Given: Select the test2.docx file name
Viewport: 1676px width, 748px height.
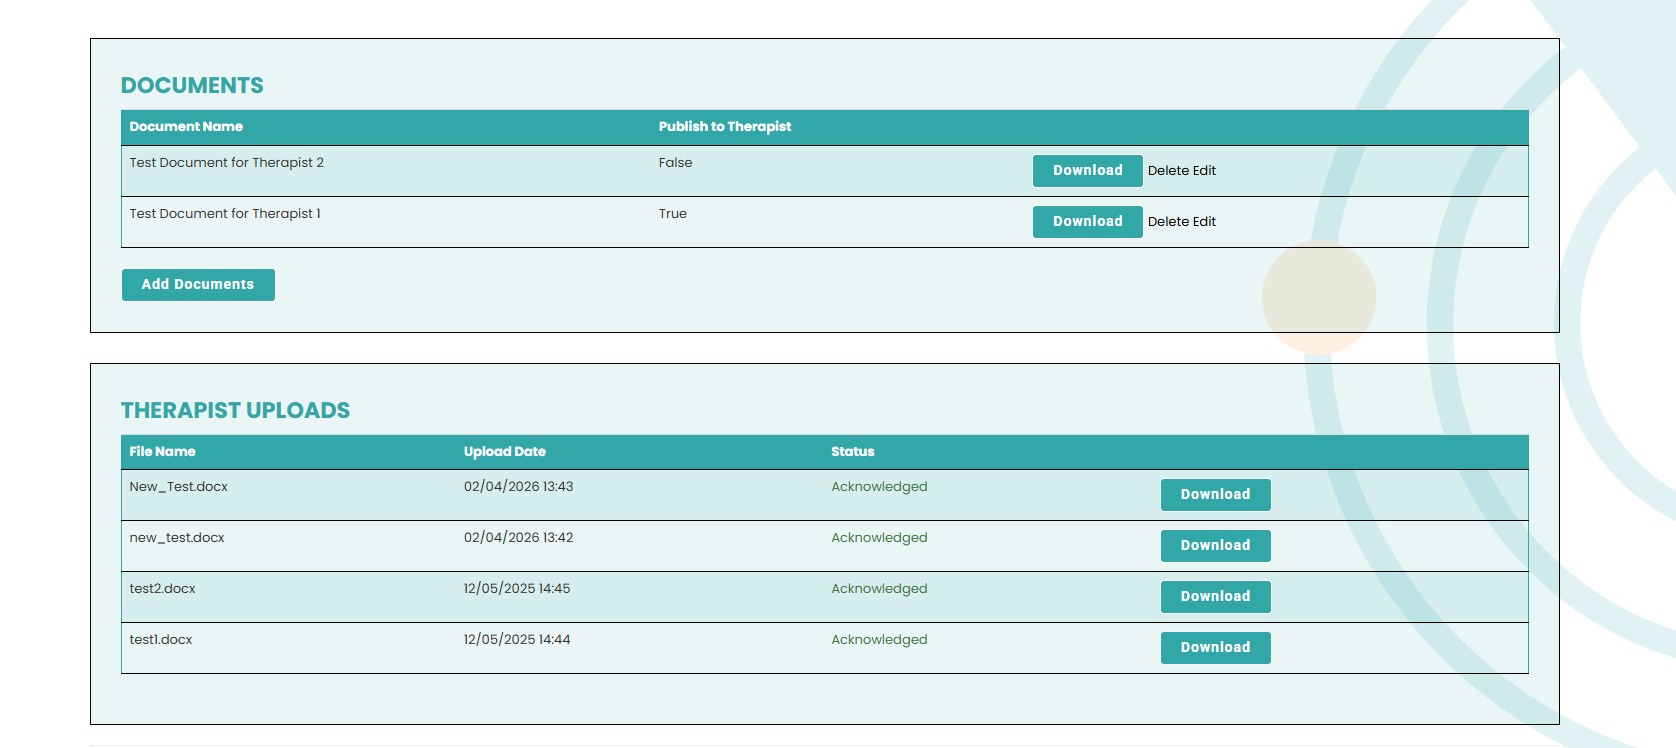Looking at the screenshot, I should pos(162,589).
